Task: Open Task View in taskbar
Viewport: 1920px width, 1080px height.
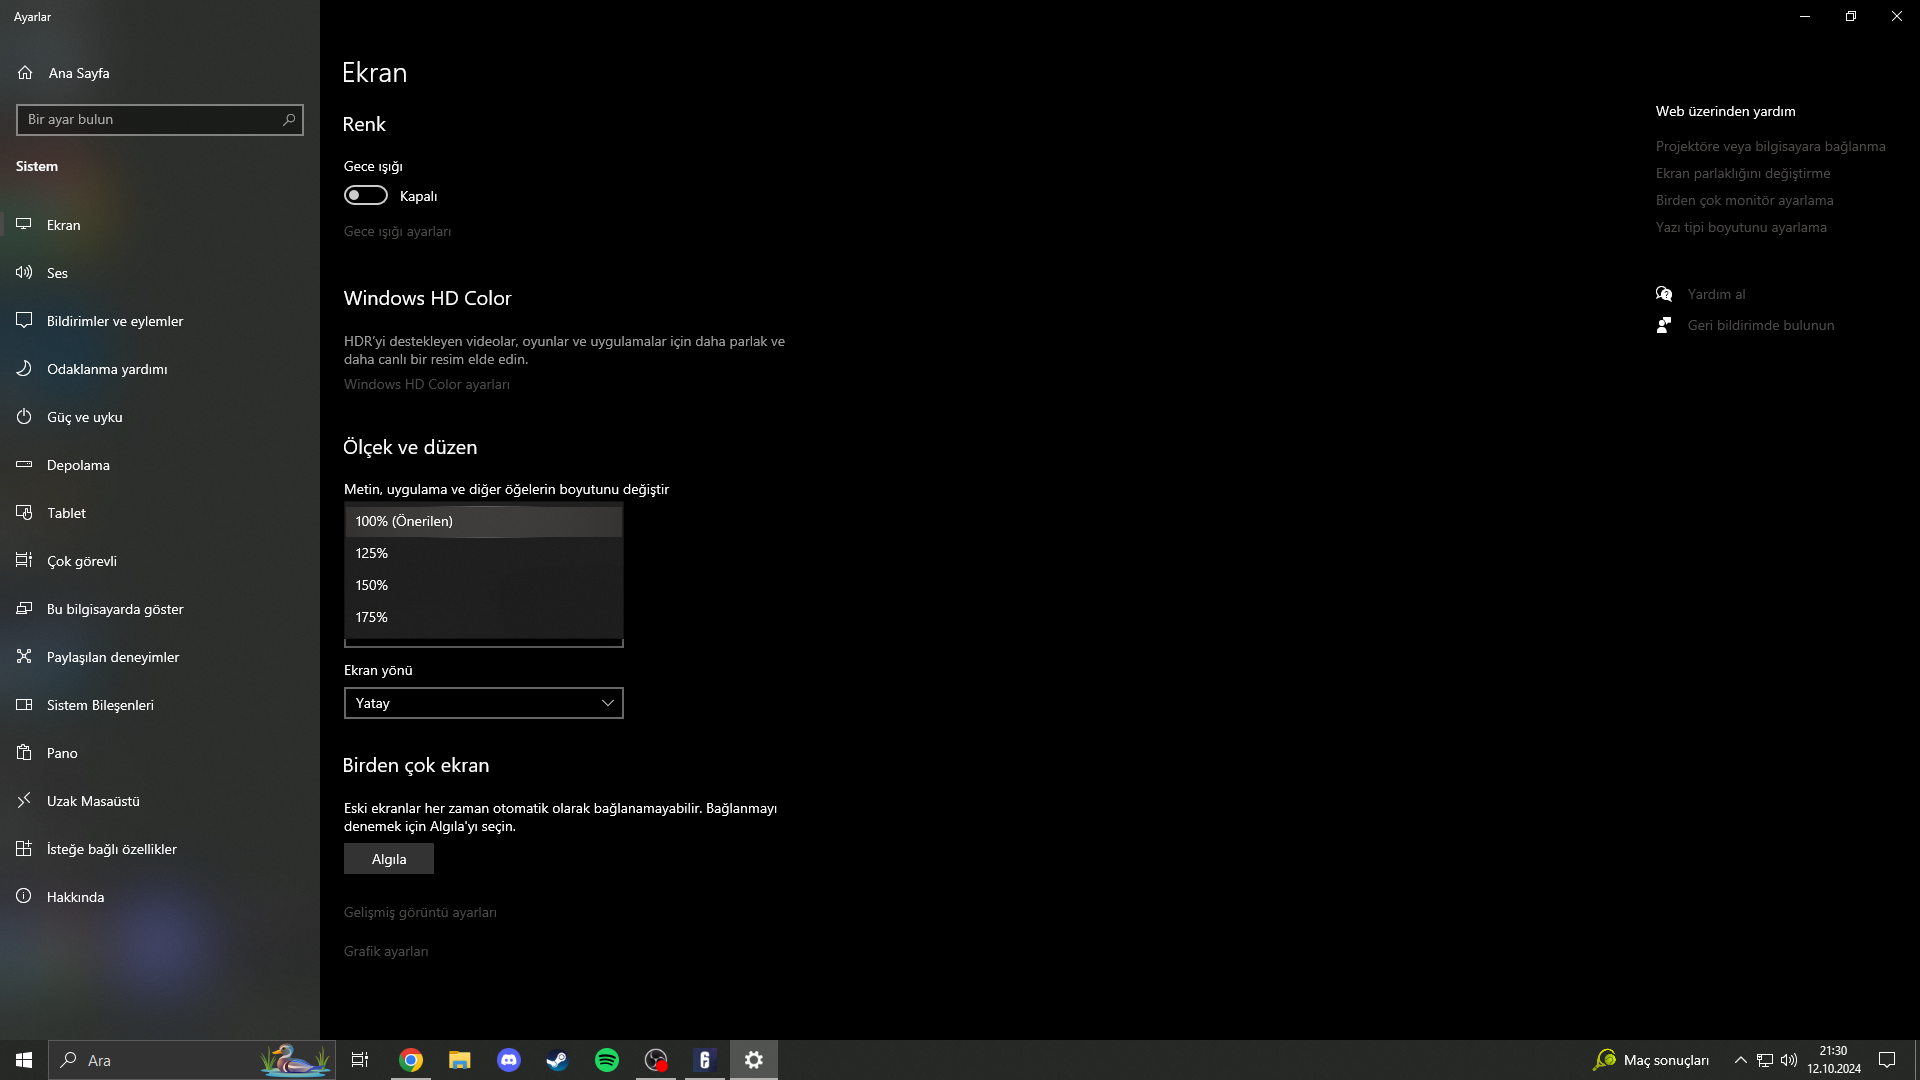Action: pyautogui.click(x=360, y=1060)
